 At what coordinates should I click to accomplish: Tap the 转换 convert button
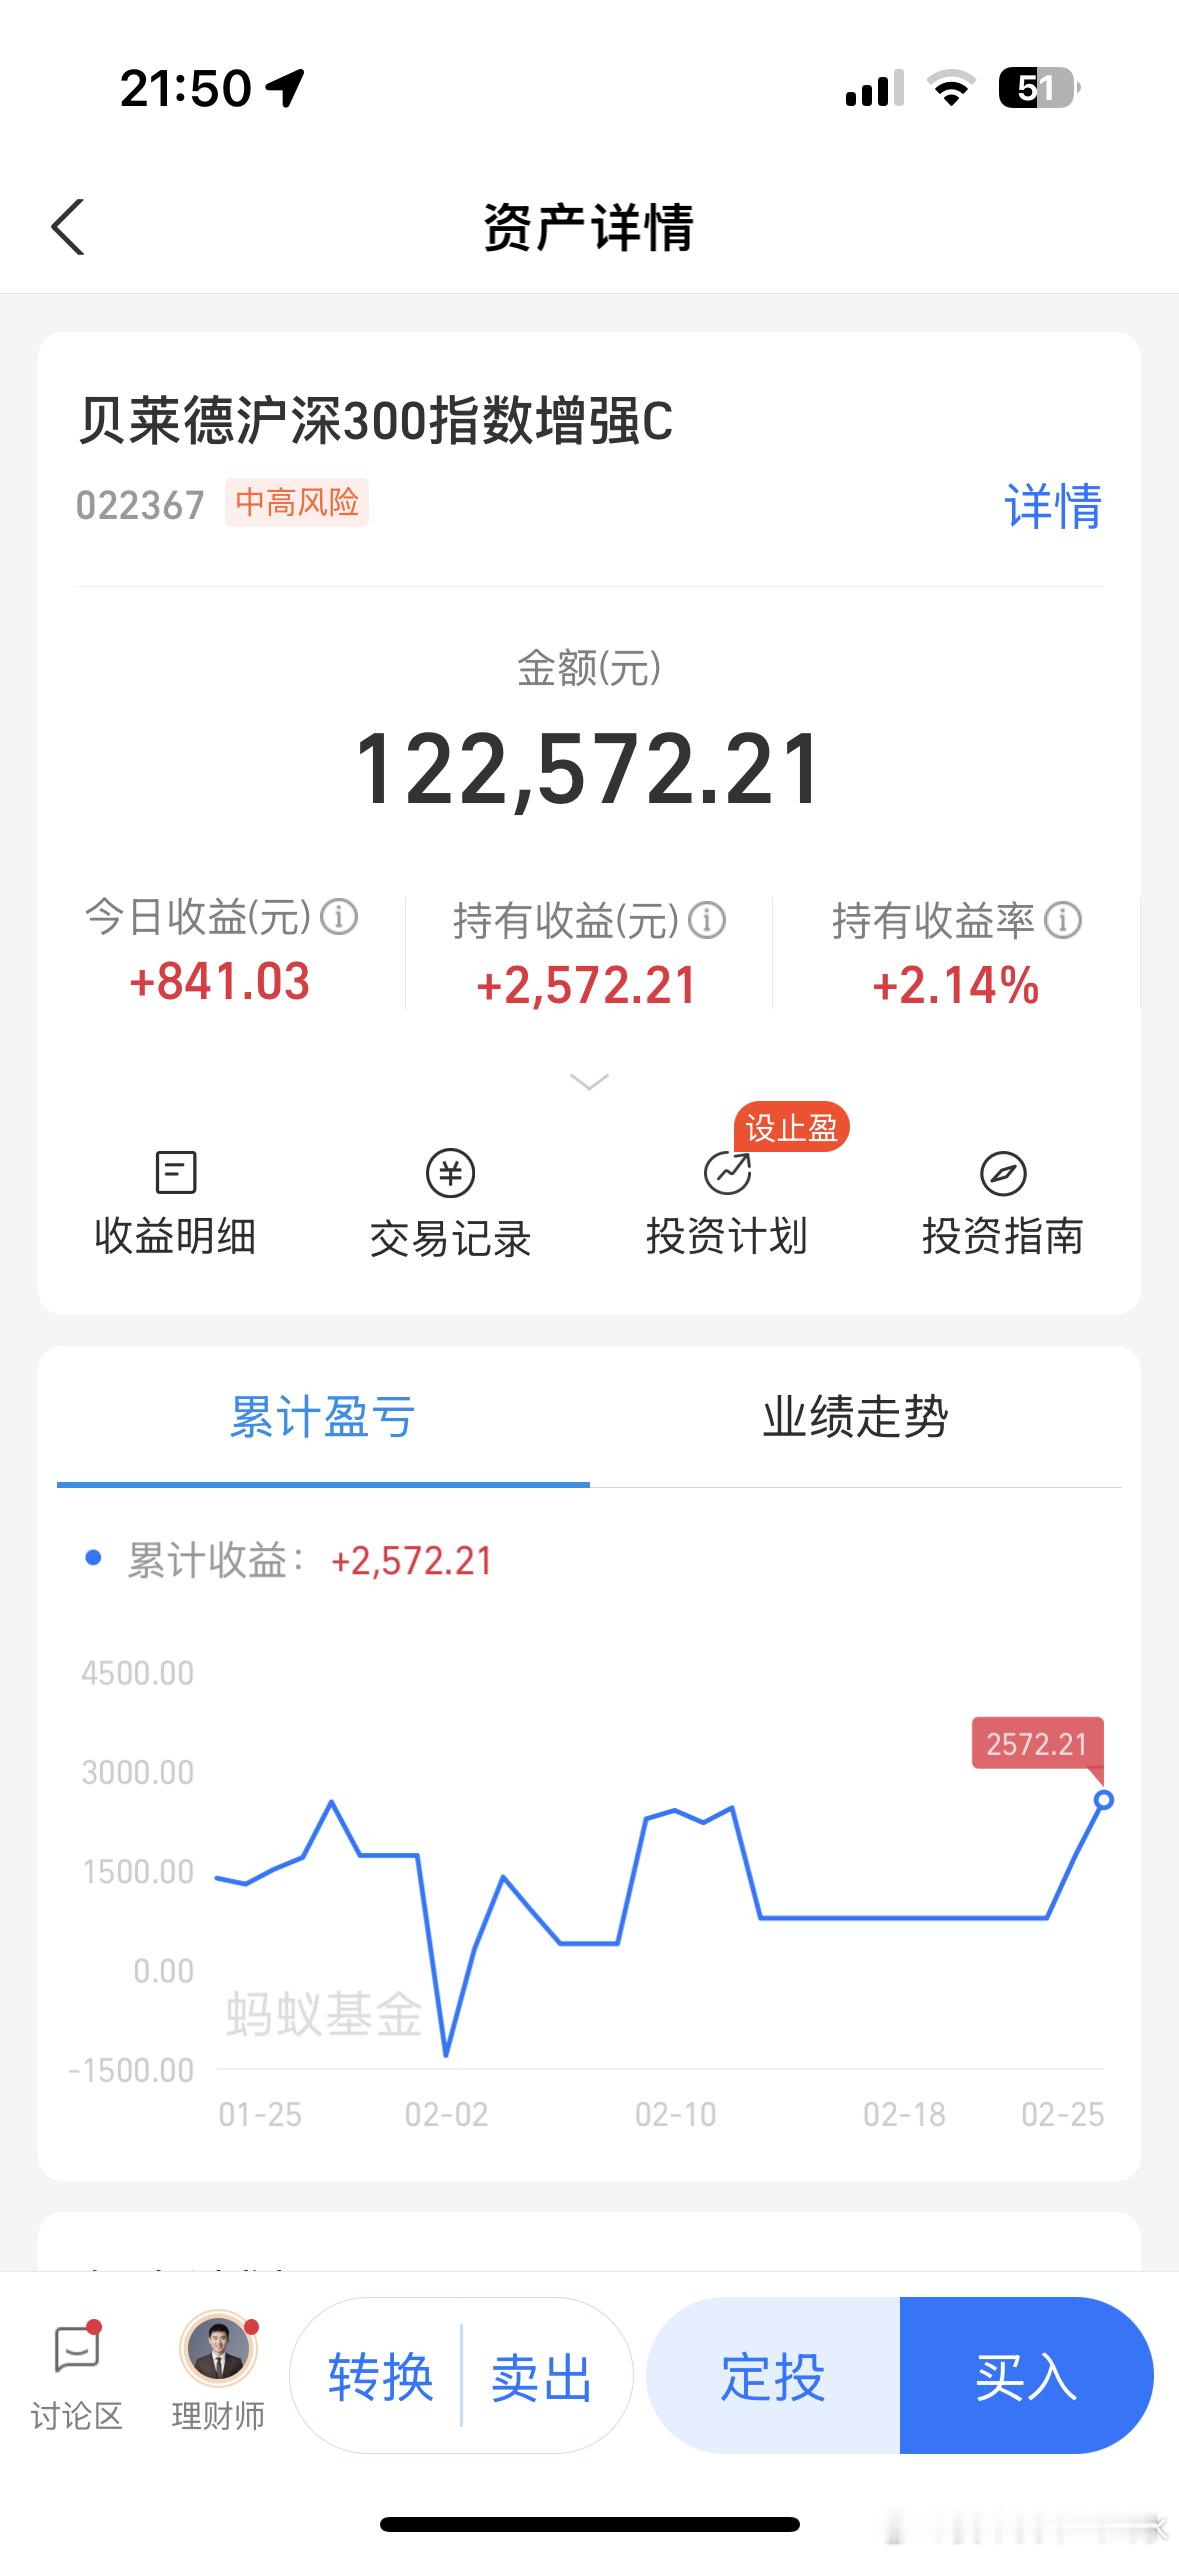381,2377
